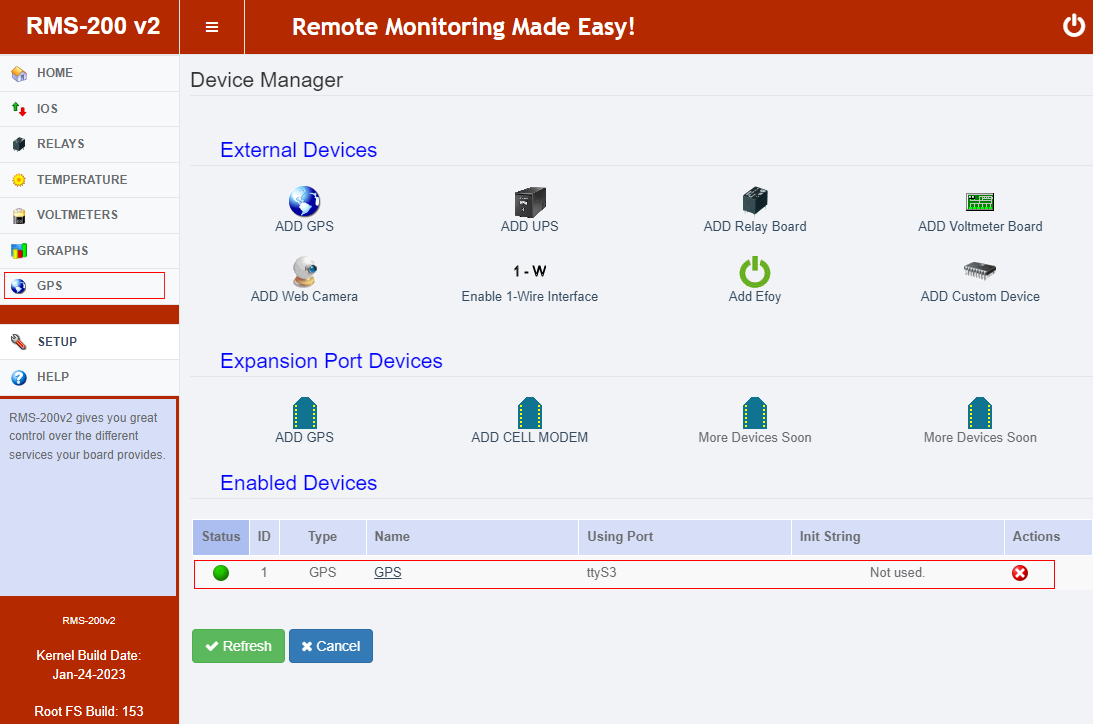1093x724 pixels.
Task: Click the green Refresh button
Action: pos(238,646)
